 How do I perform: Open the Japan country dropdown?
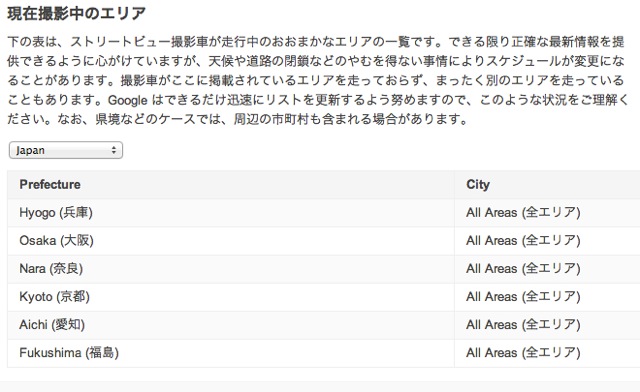[66, 150]
